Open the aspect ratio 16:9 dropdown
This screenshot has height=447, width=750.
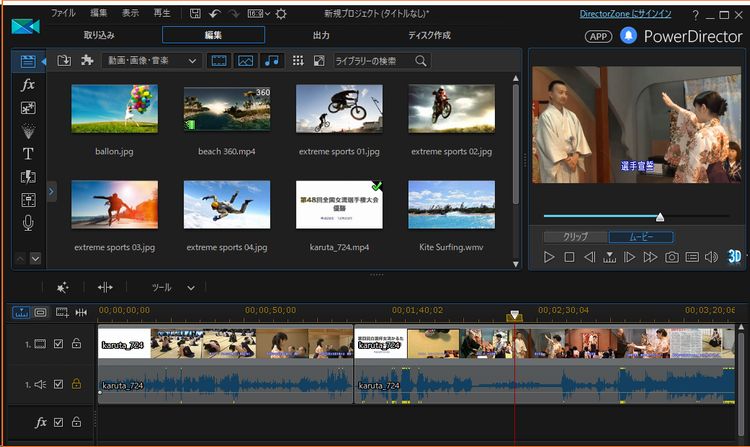259,13
